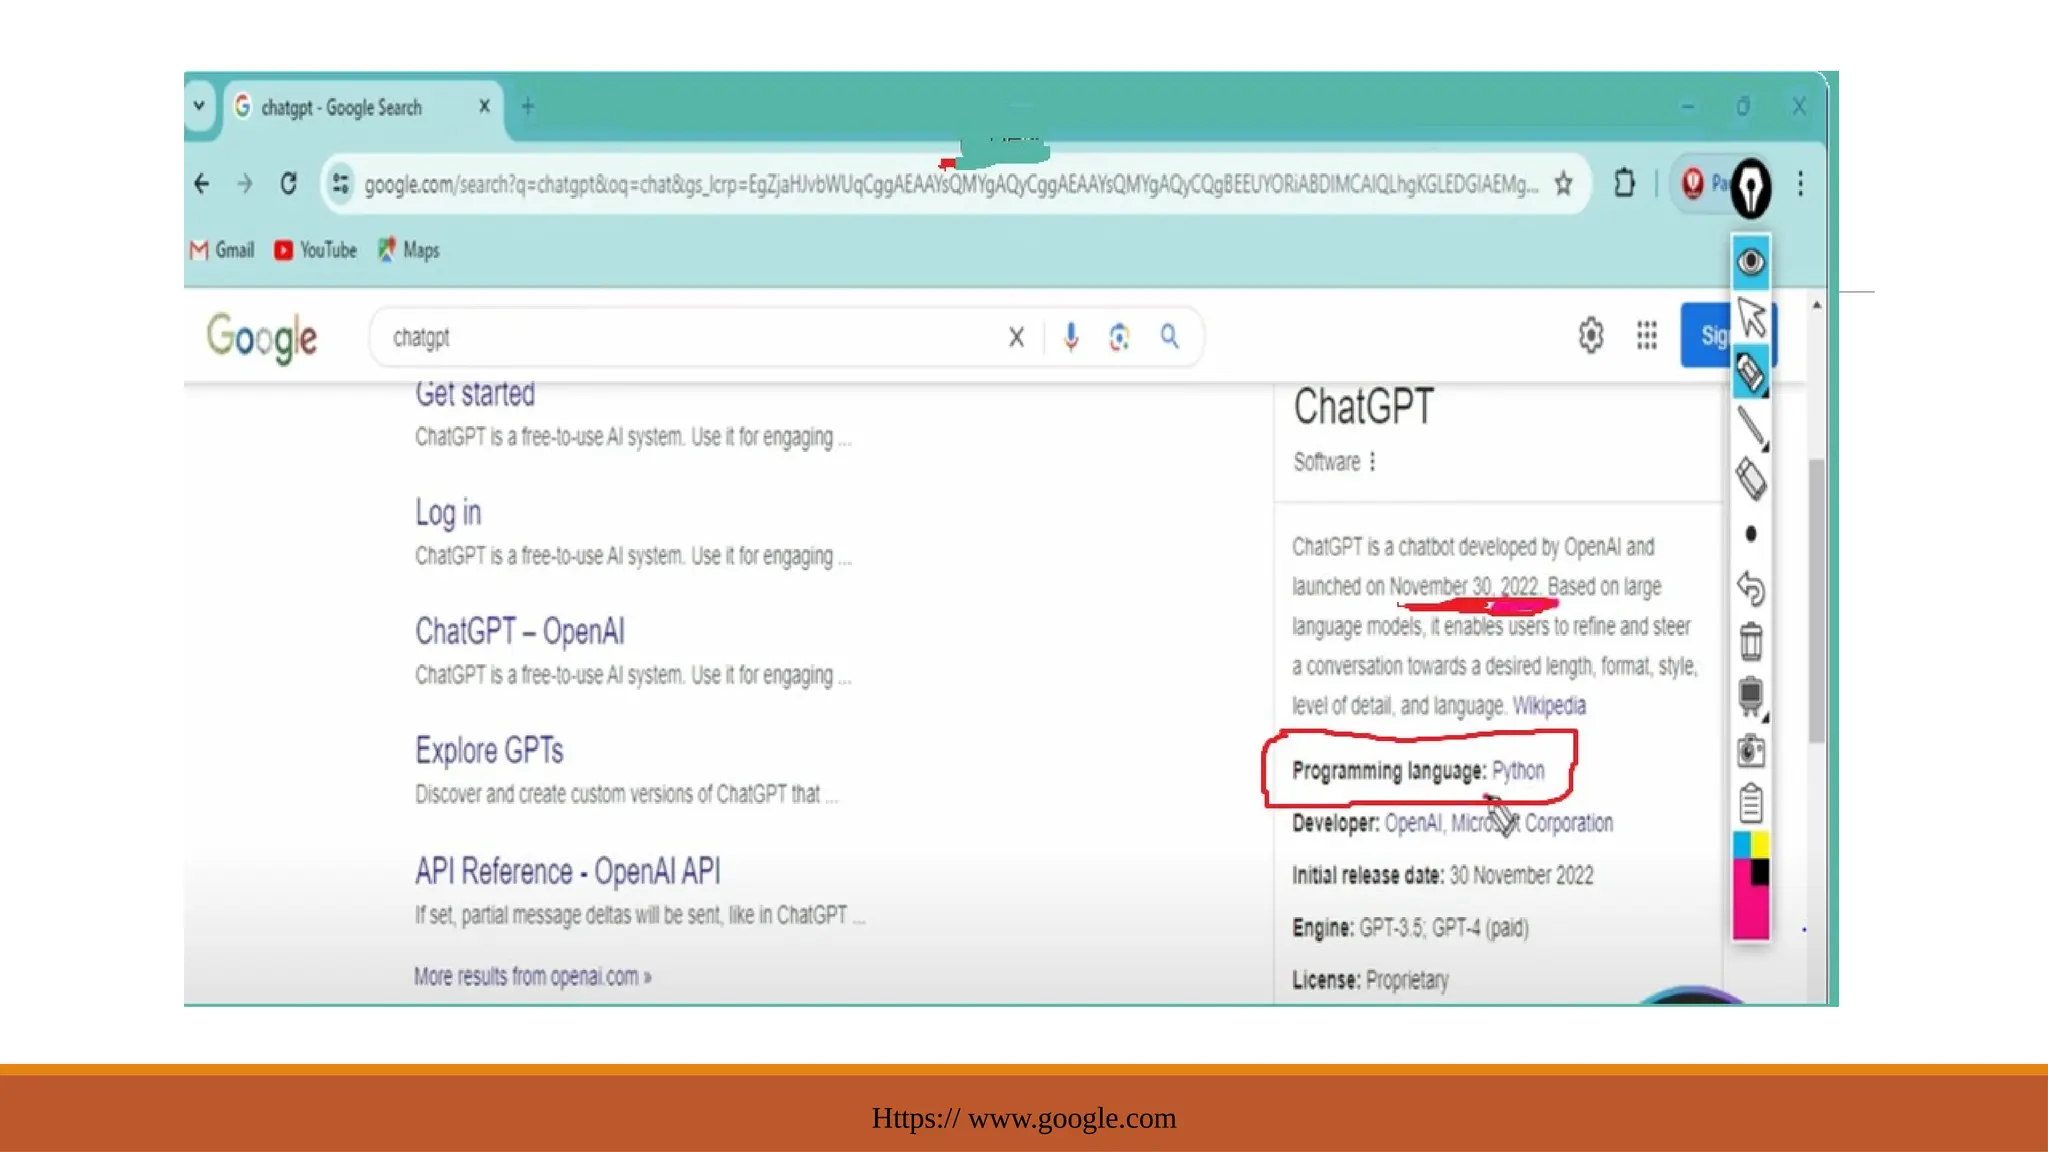Click More results from openai.com

533,976
